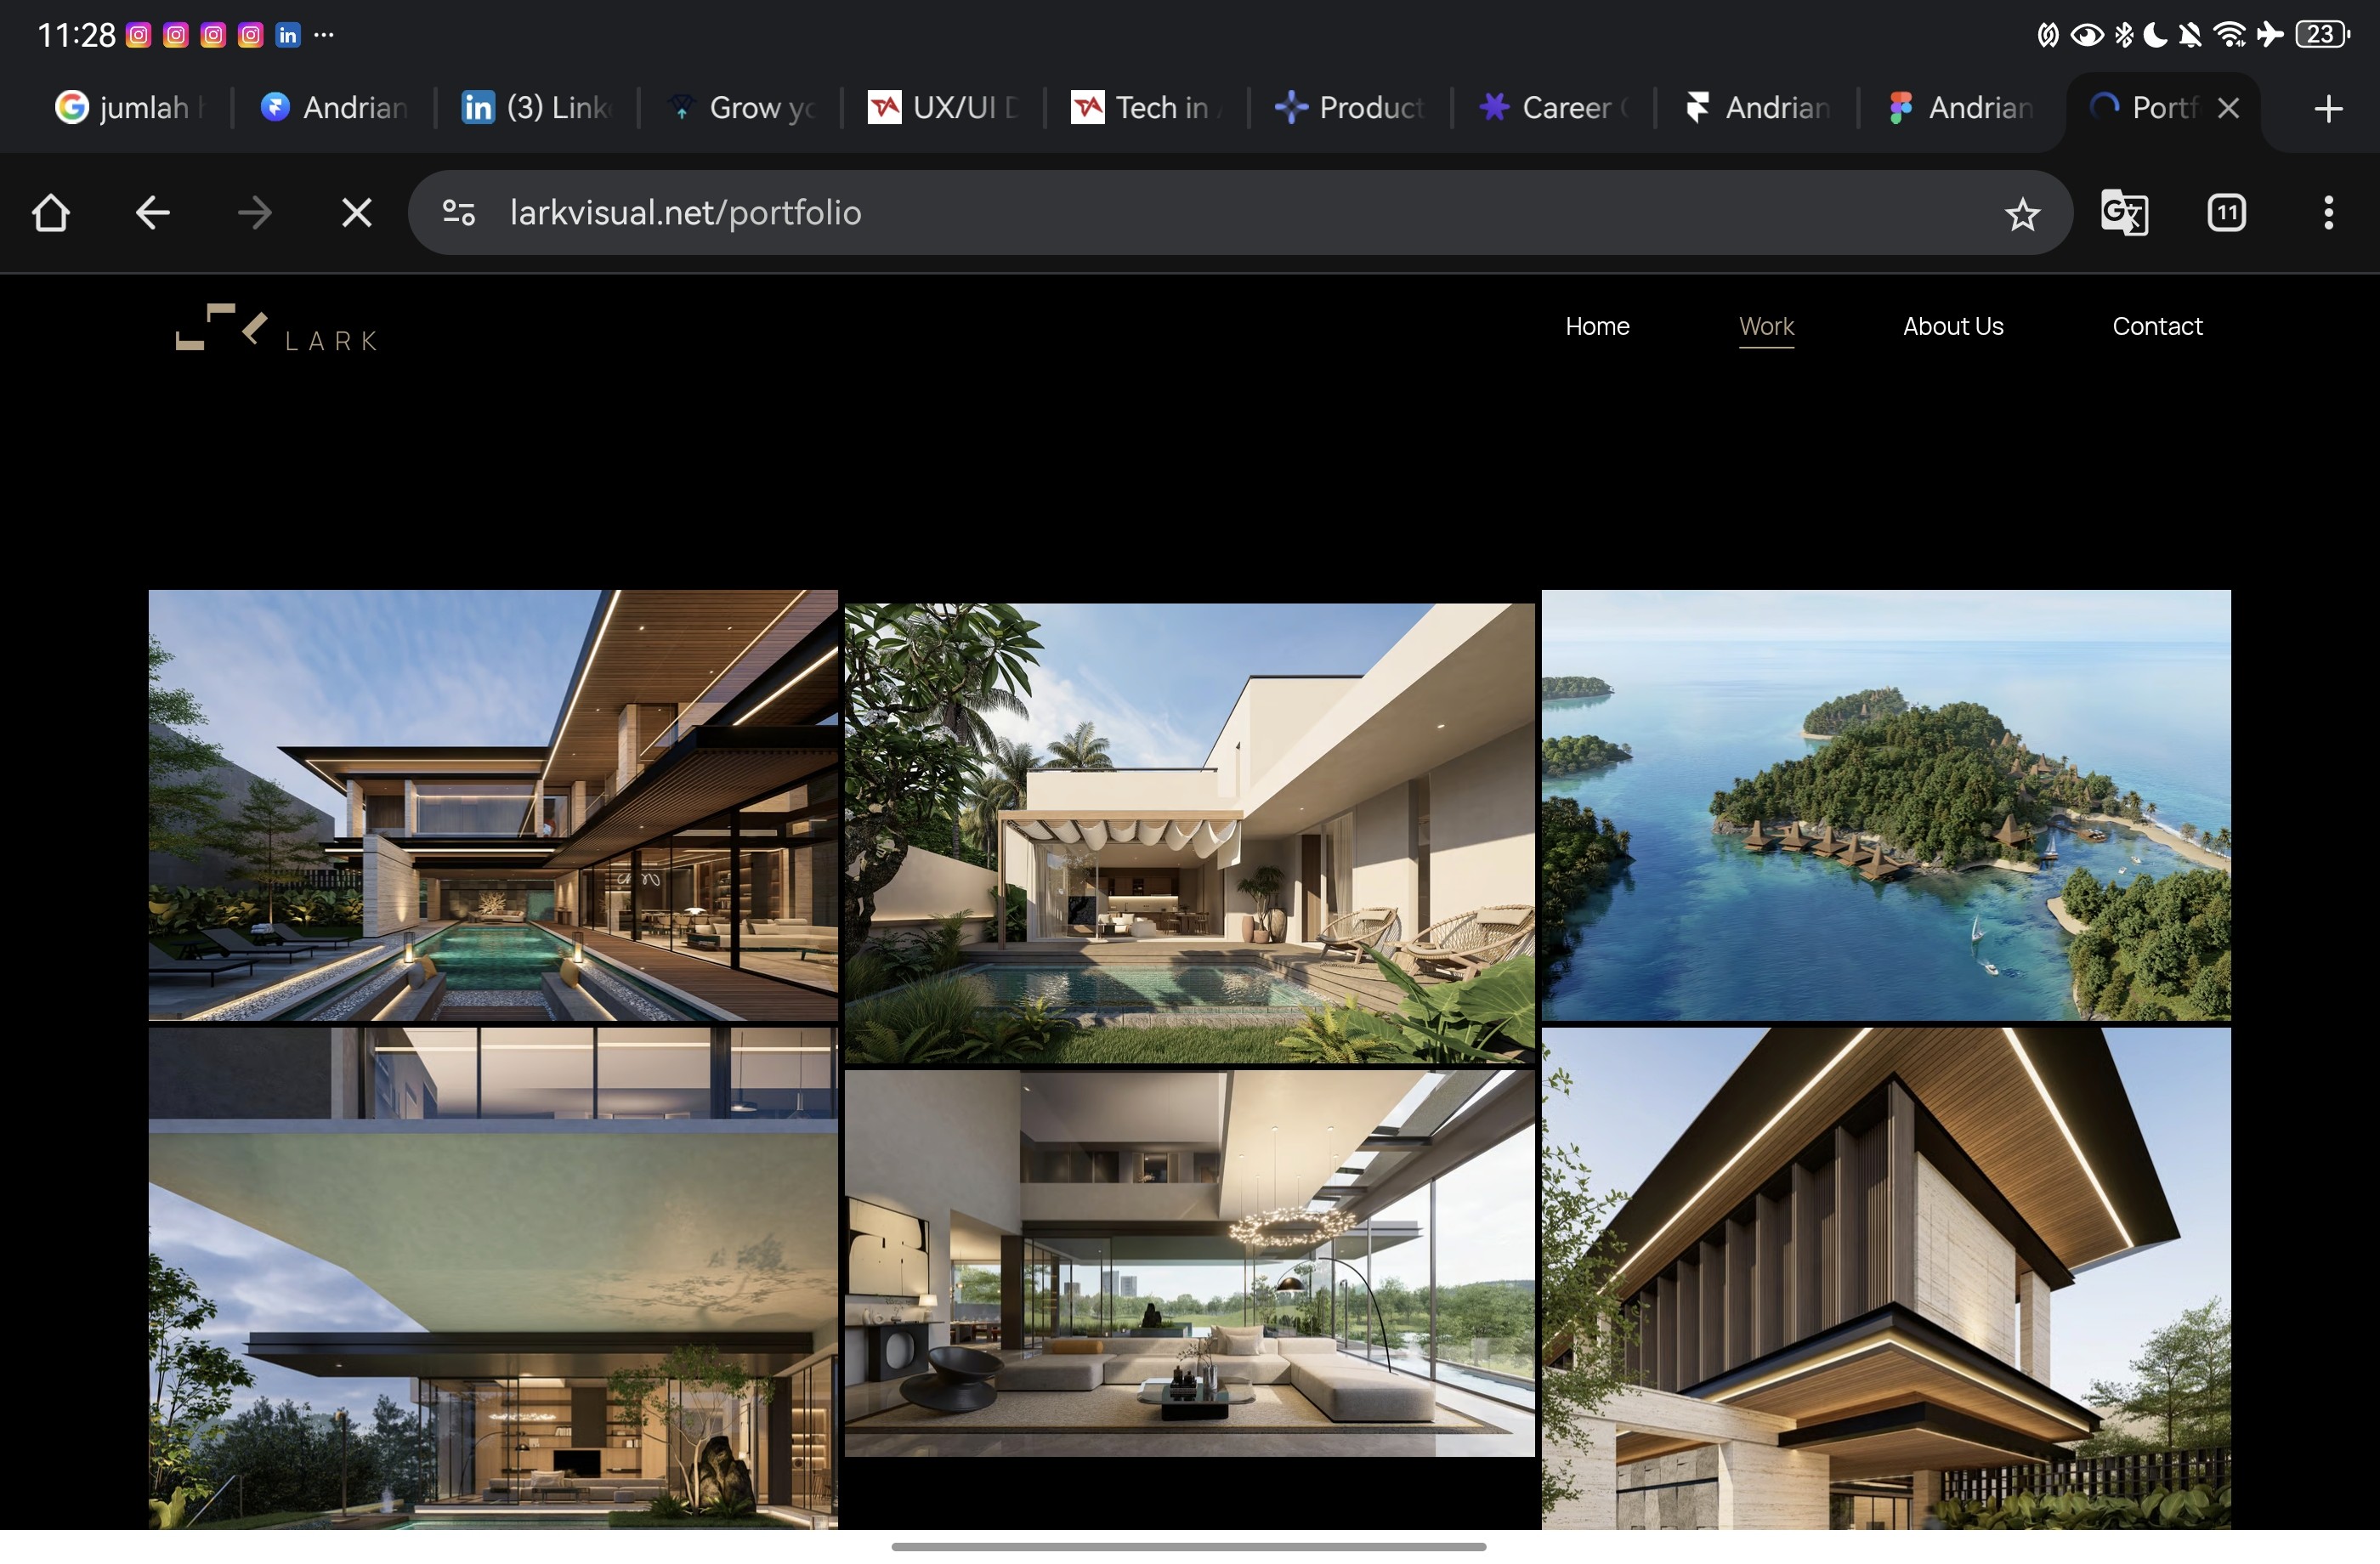Switch to the LinkedIn tab
The height and width of the screenshot is (1564, 2380).
click(536, 108)
